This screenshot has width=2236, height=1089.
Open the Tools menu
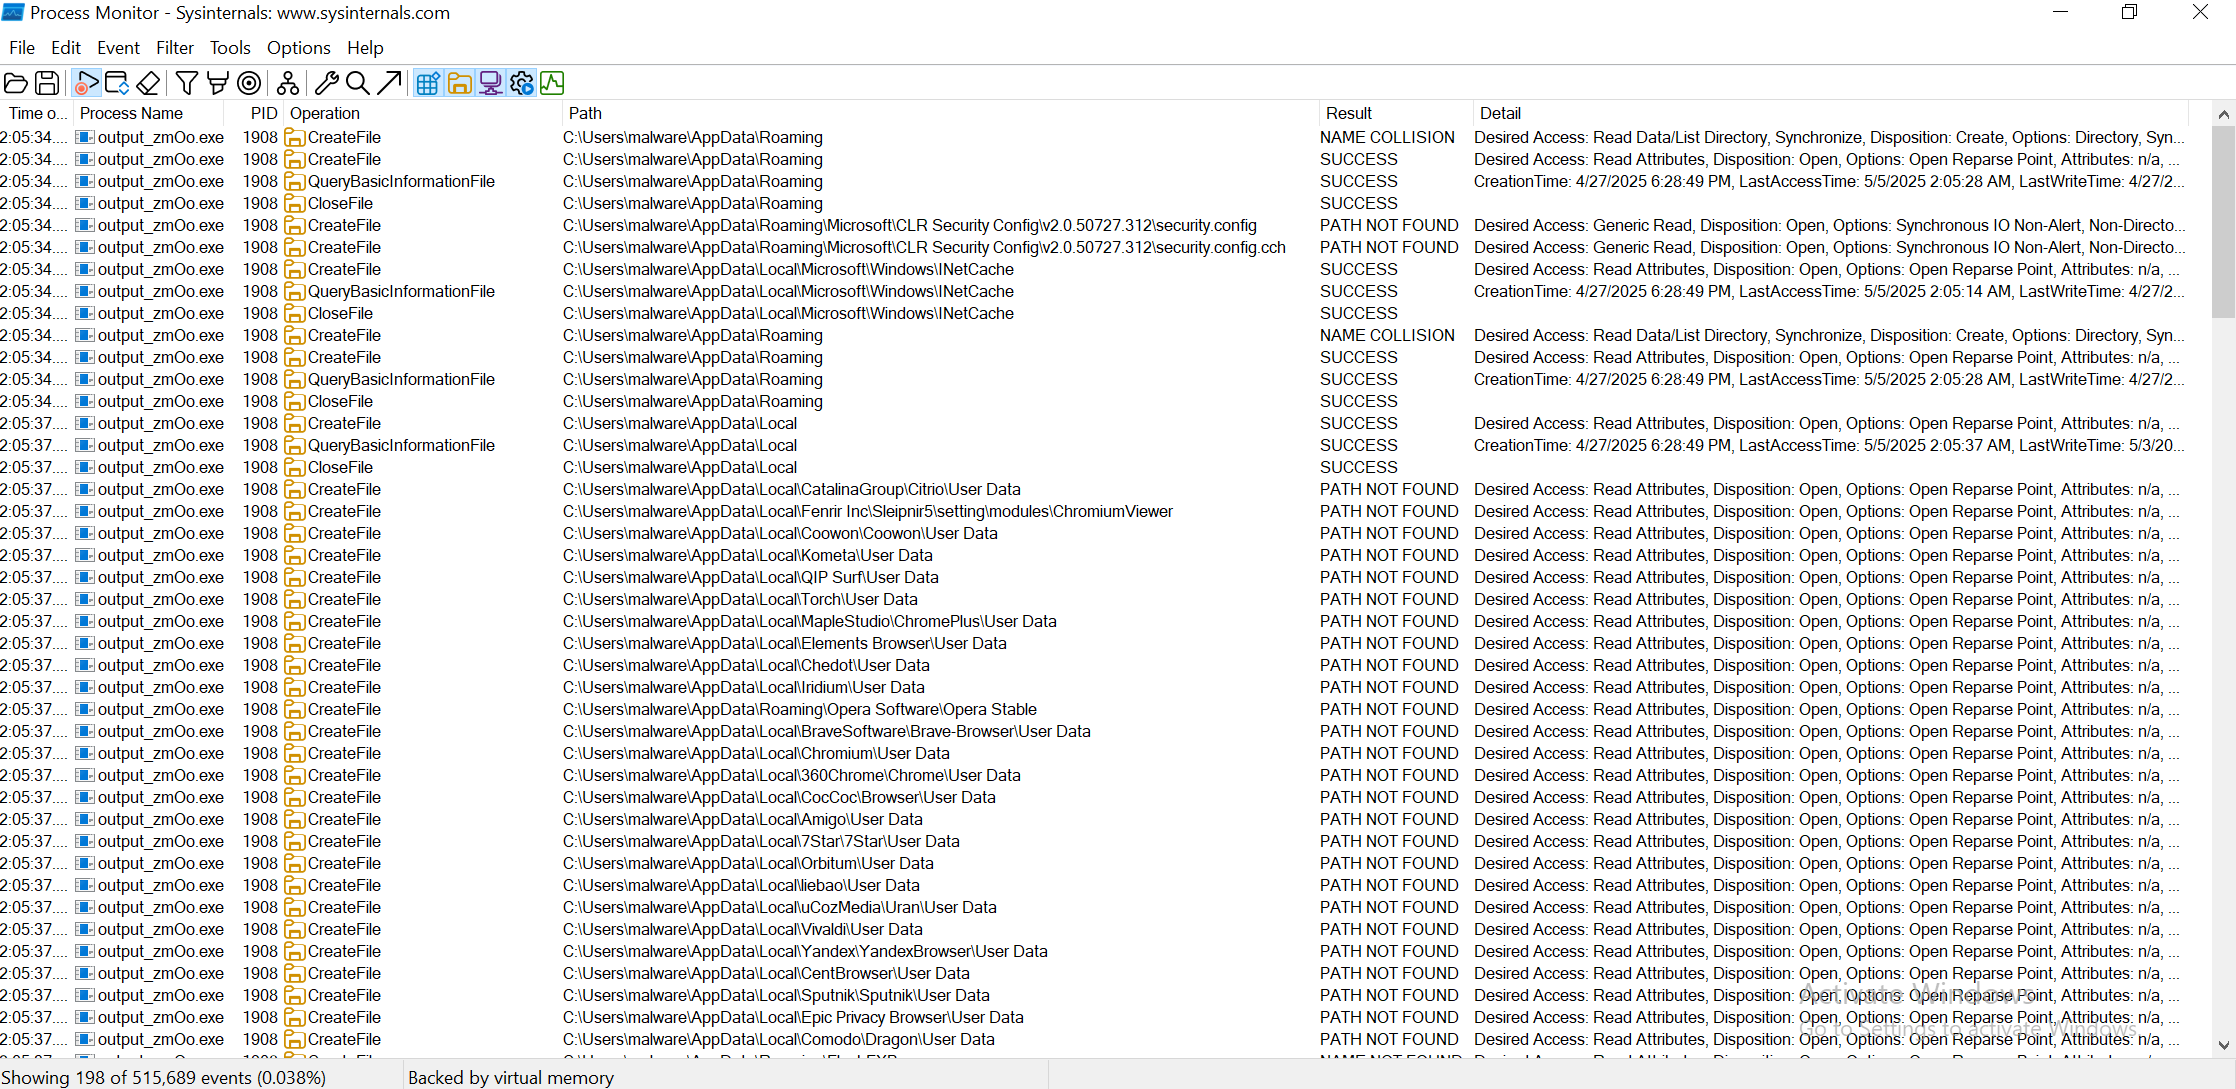pos(230,48)
